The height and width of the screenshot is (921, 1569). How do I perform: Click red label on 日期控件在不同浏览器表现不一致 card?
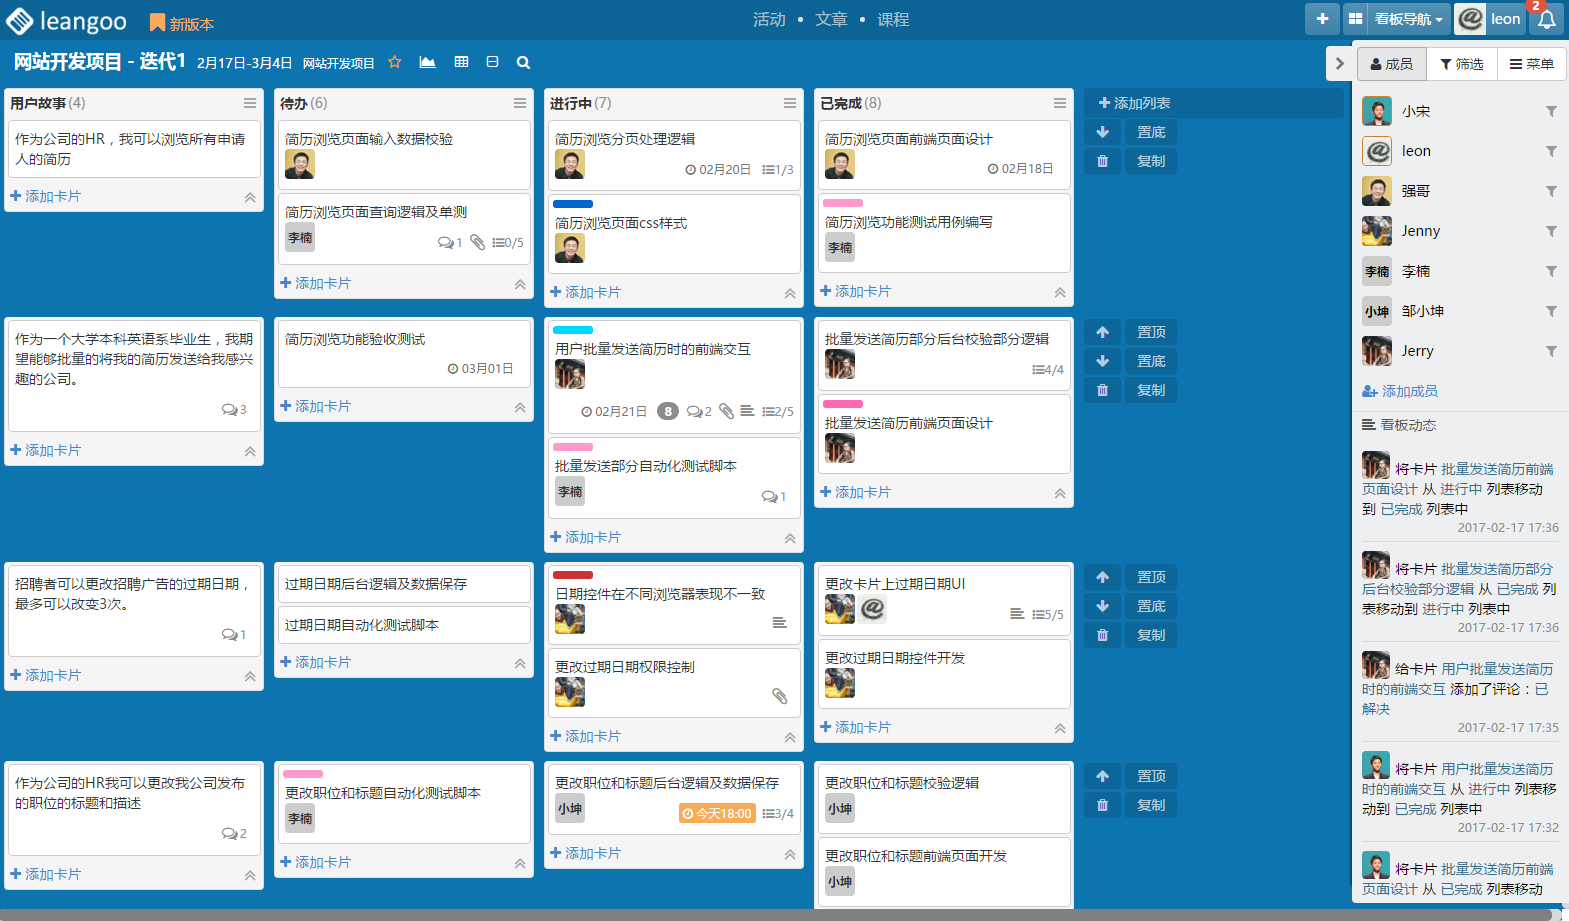point(573,575)
